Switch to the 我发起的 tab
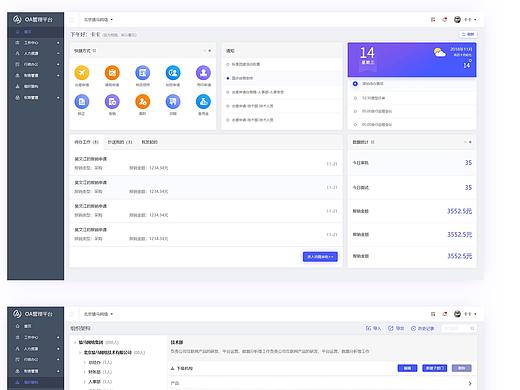 point(149,142)
